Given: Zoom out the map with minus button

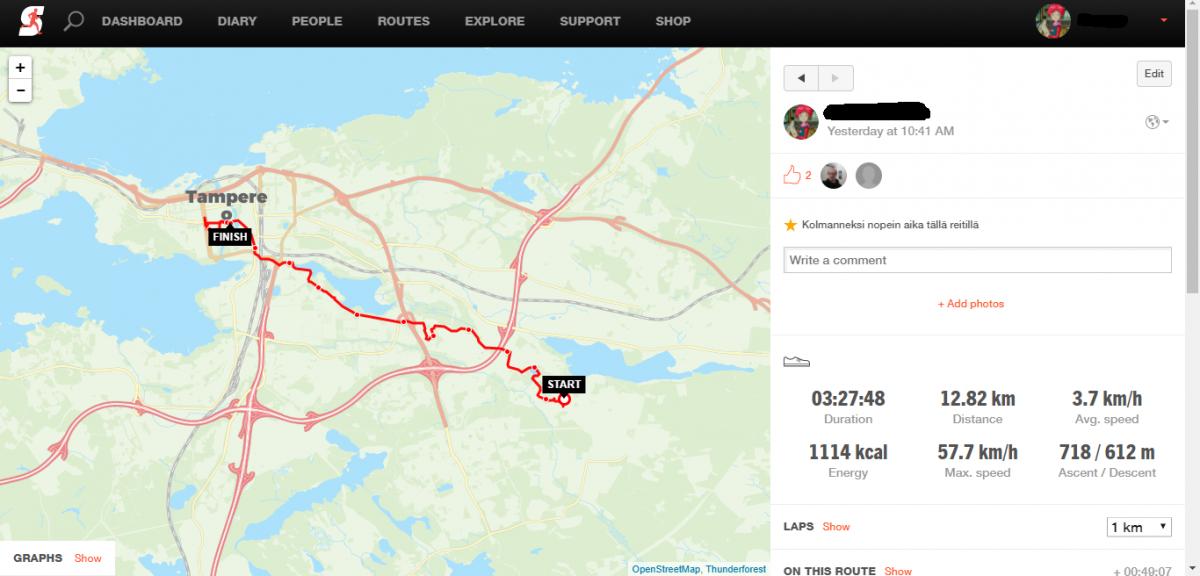Looking at the screenshot, I should (x=20, y=90).
